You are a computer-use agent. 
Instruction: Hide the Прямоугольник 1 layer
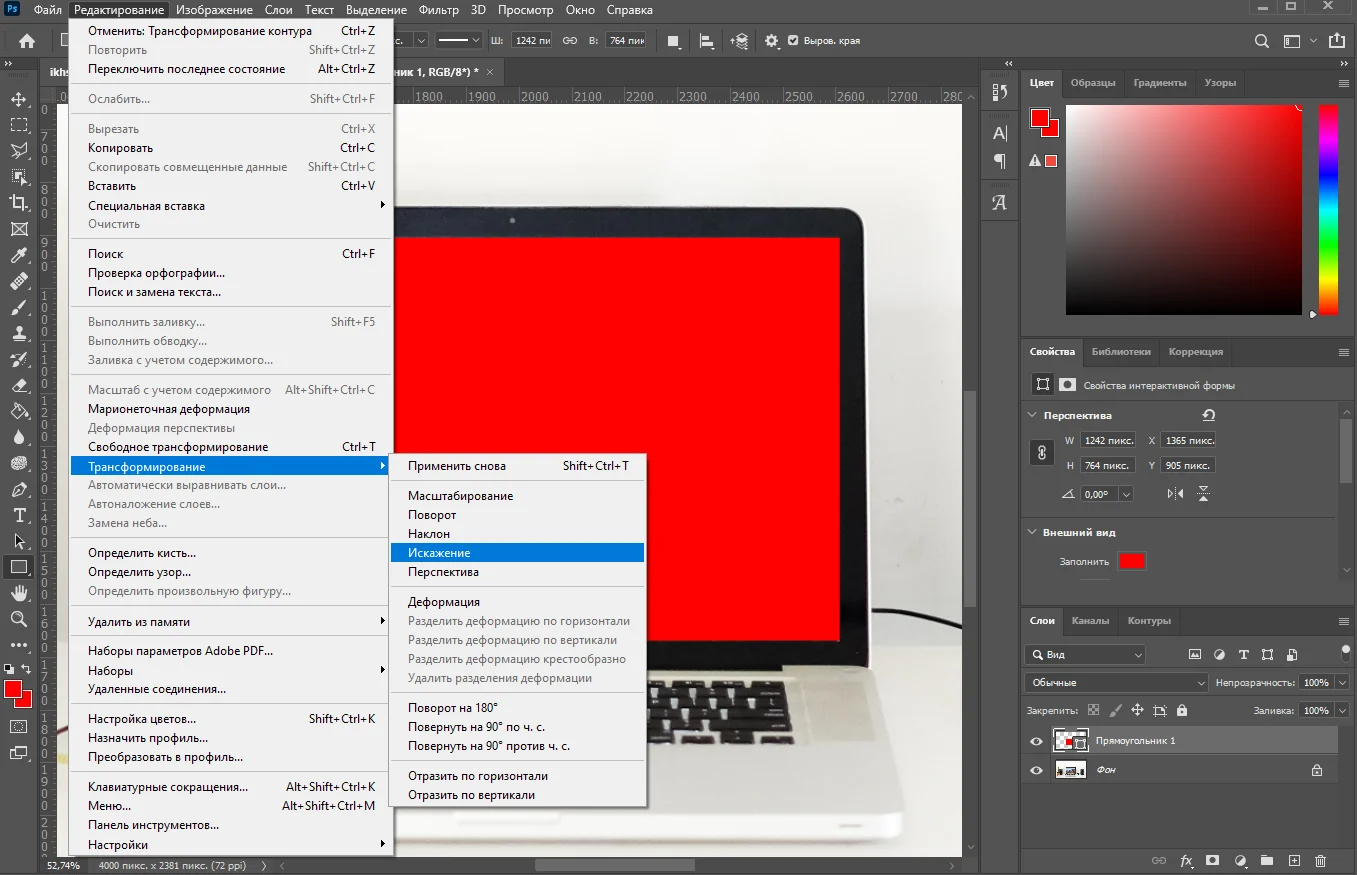[x=1036, y=741]
